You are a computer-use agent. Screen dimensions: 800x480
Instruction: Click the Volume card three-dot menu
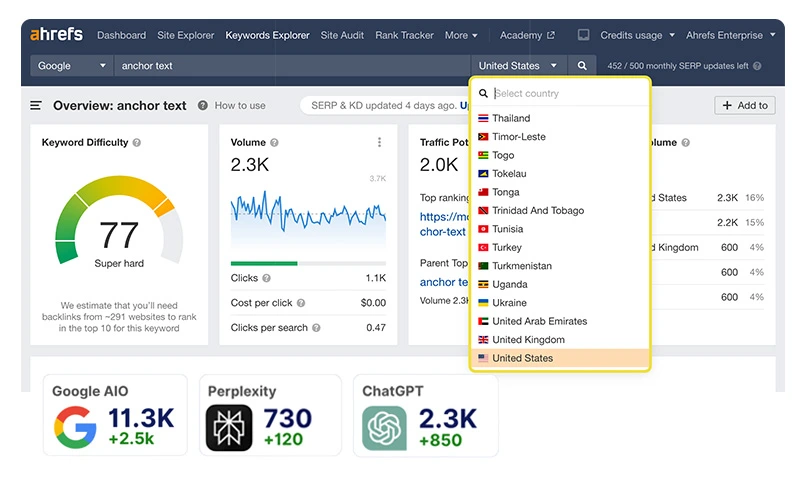(380, 143)
